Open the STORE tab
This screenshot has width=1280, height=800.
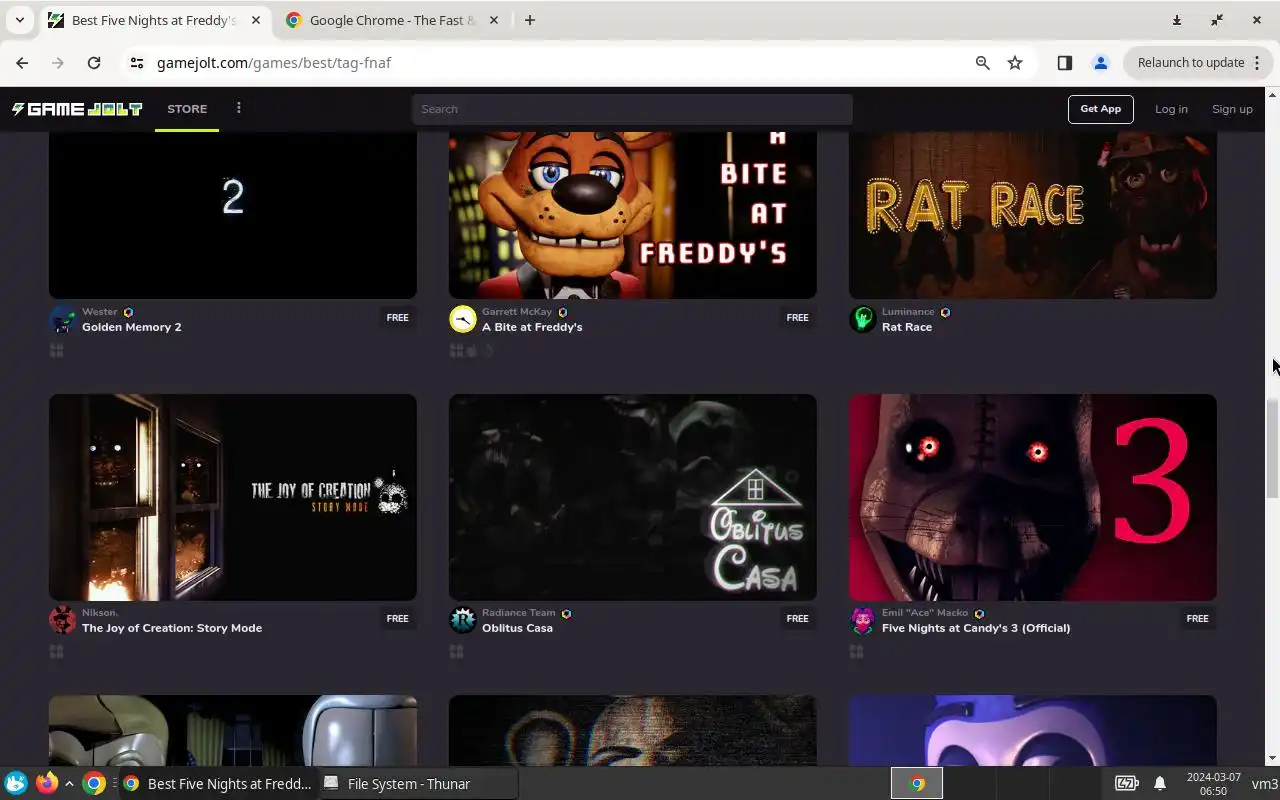pos(187,109)
